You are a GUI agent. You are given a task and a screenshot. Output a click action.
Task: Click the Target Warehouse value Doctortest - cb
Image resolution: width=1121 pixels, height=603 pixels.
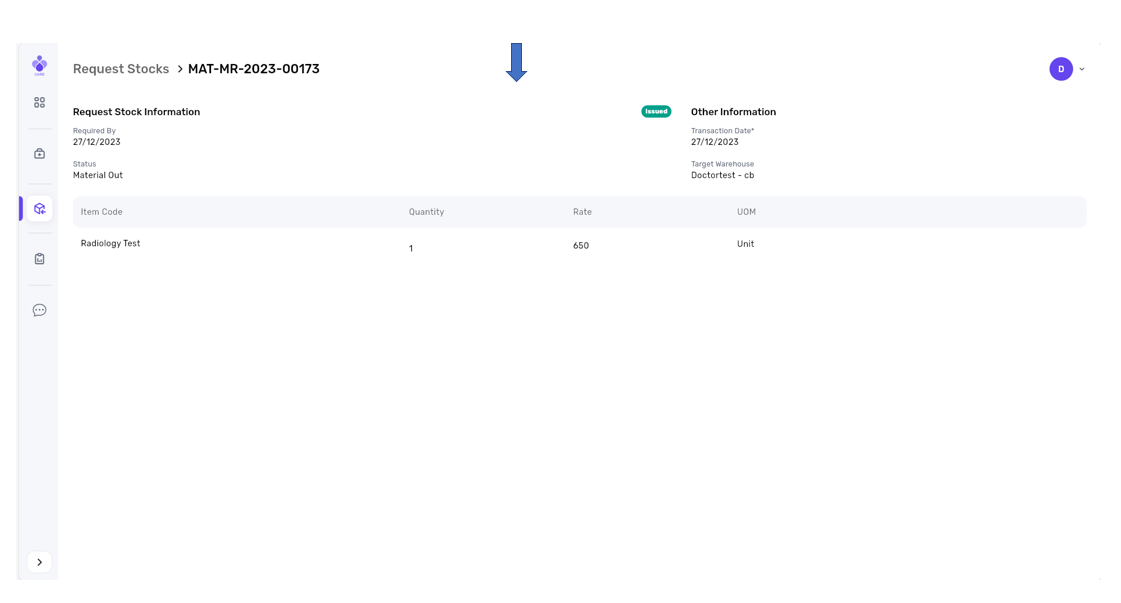click(722, 175)
